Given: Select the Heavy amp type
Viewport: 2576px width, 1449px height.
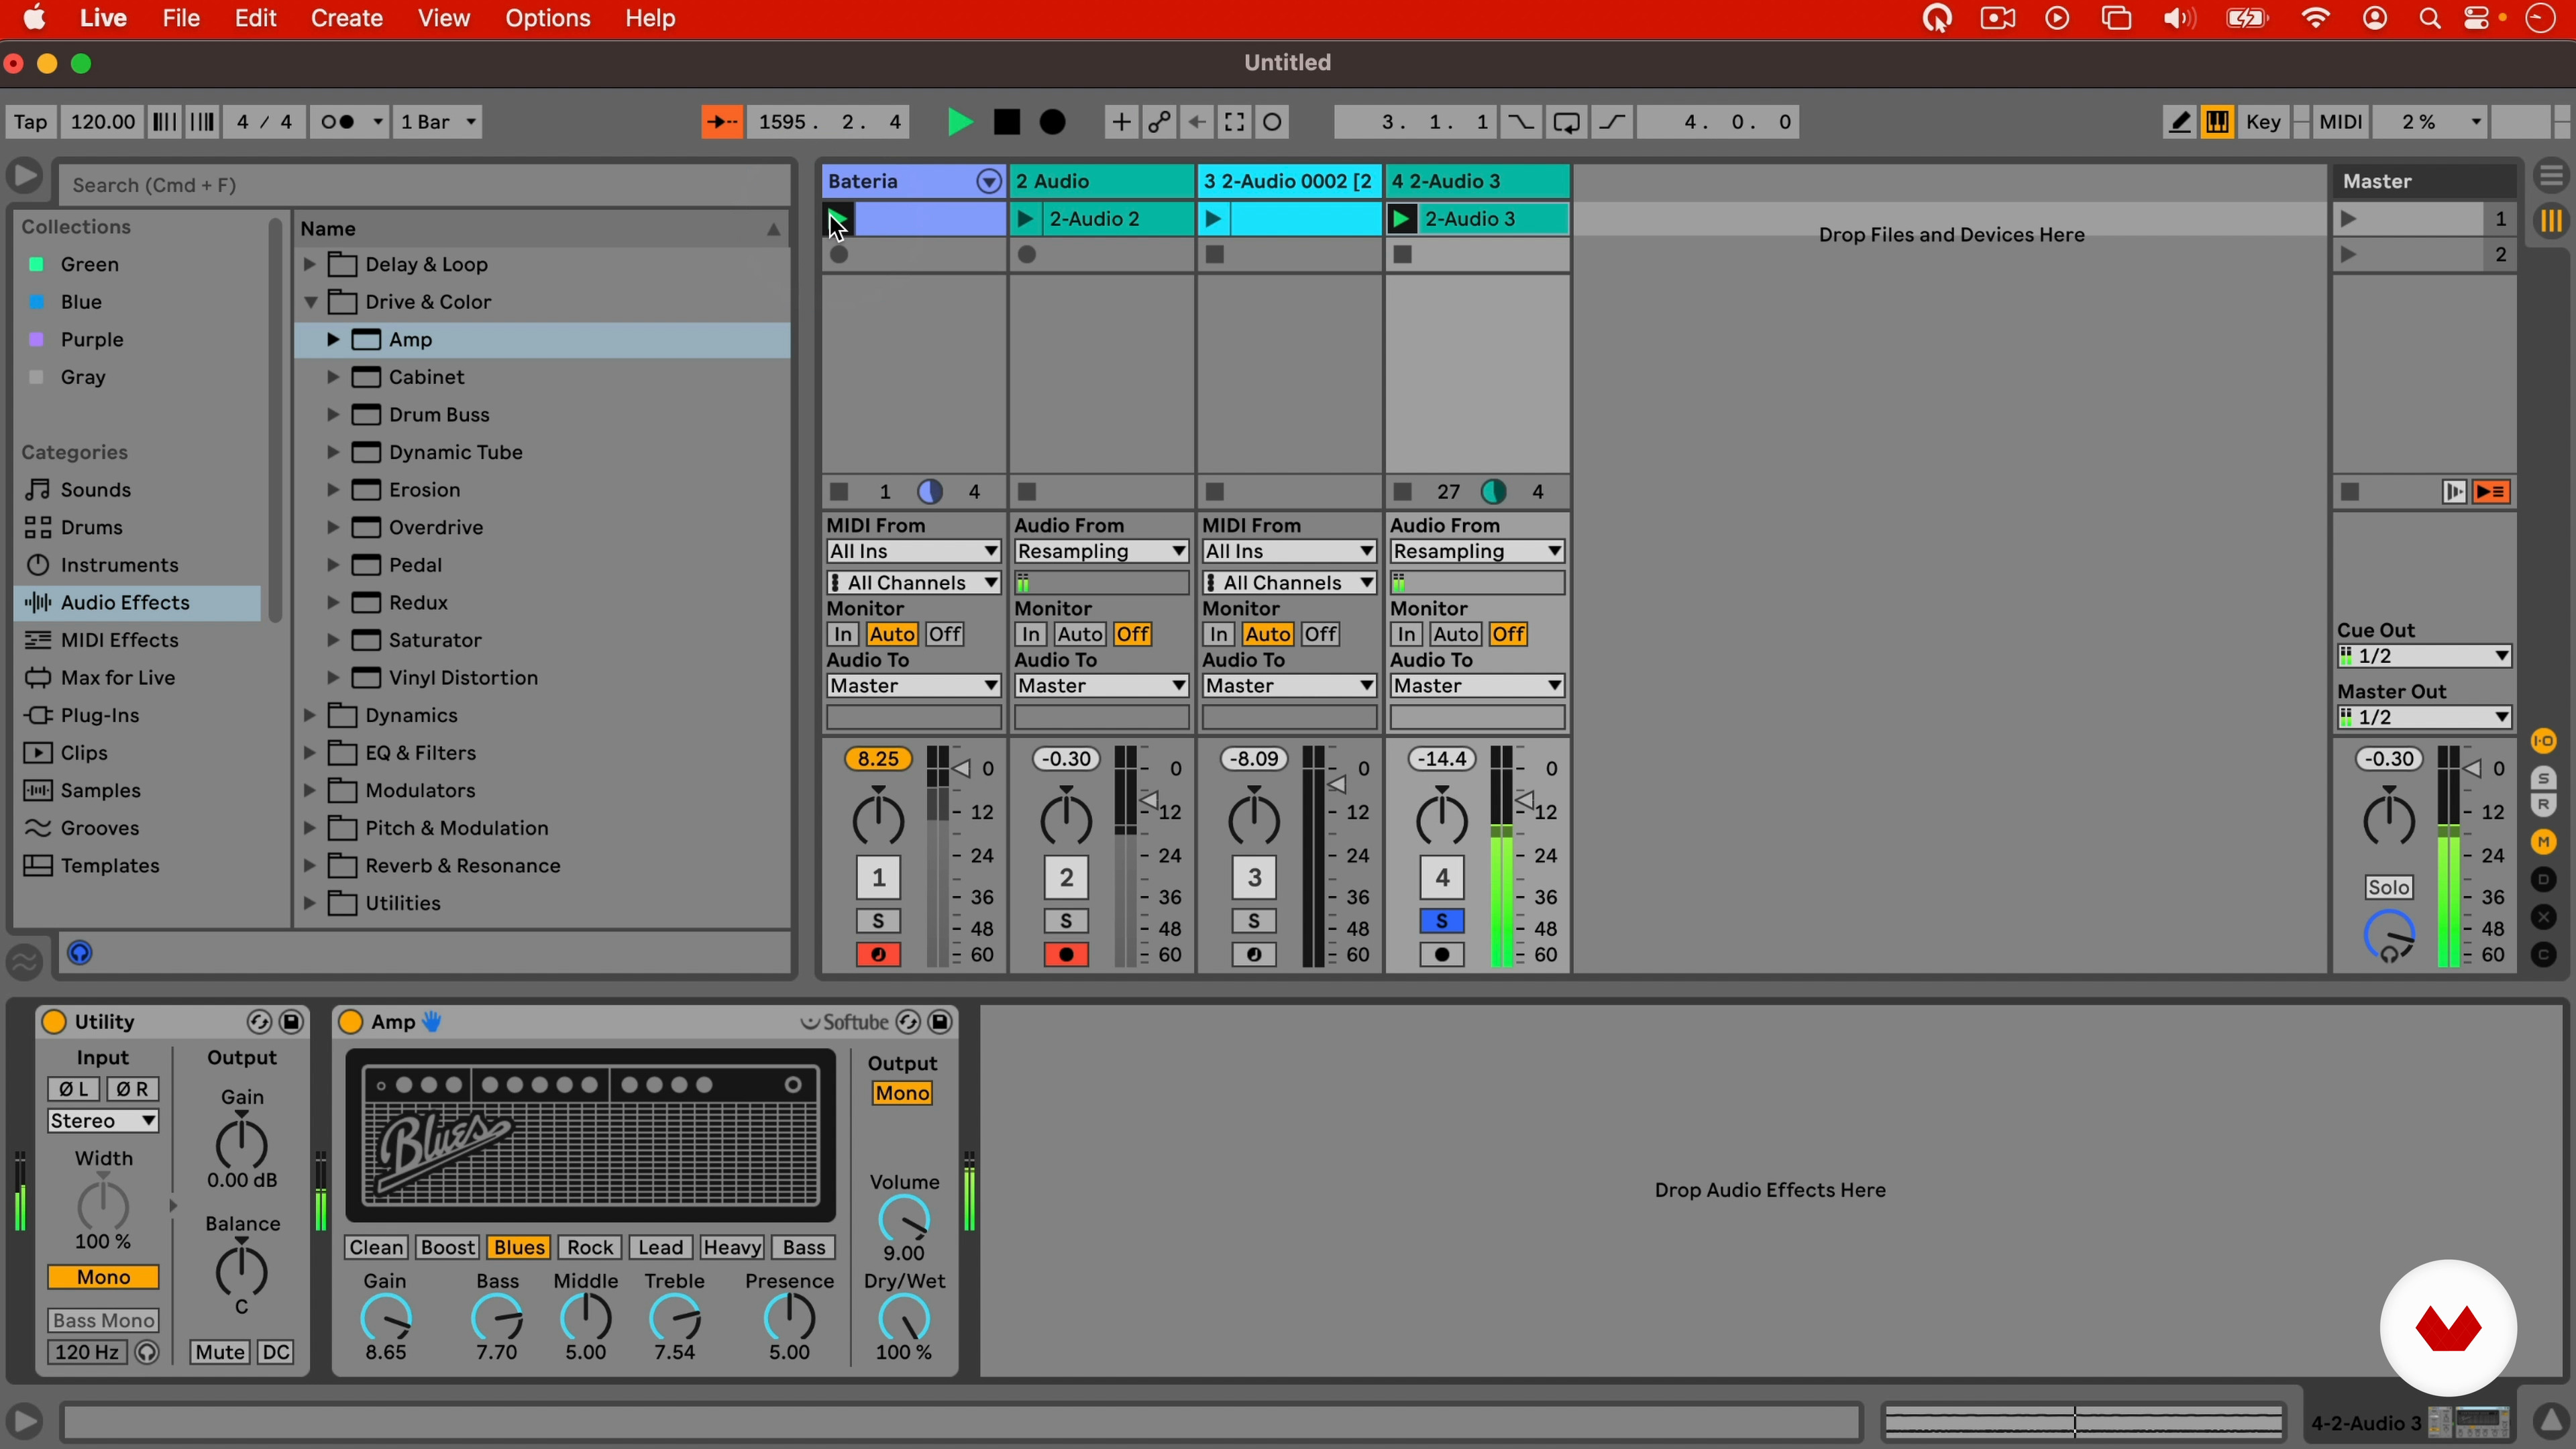Looking at the screenshot, I should coord(733,1248).
